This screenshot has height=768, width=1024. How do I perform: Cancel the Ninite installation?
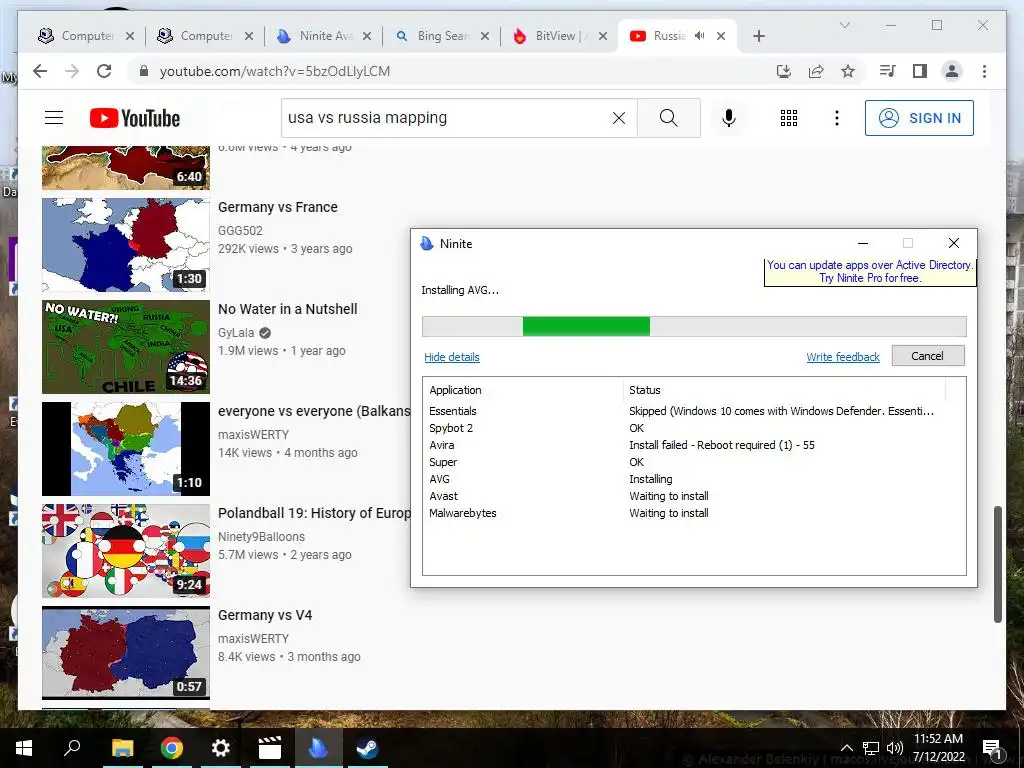tap(928, 356)
